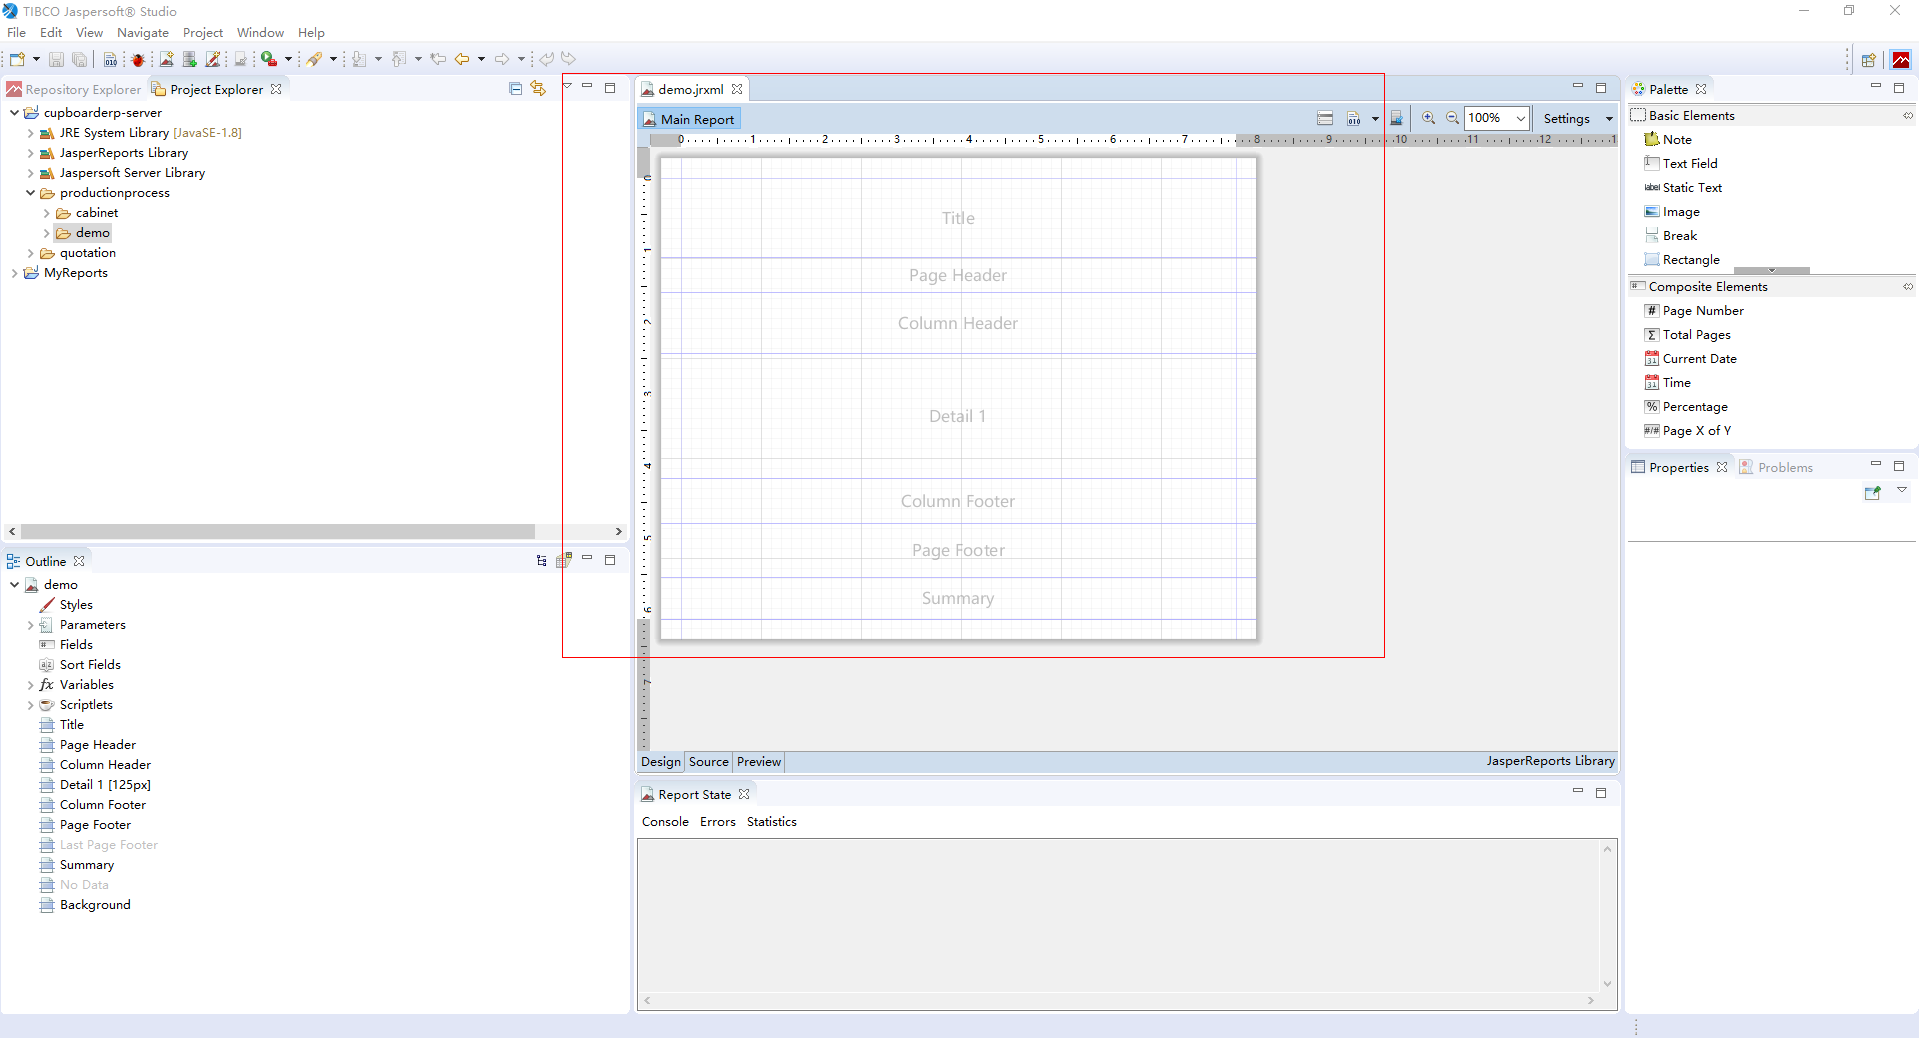Image resolution: width=1919 pixels, height=1038 pixels.
Task: Click the Save toolbar icon
Action: (x=56, y=60)
